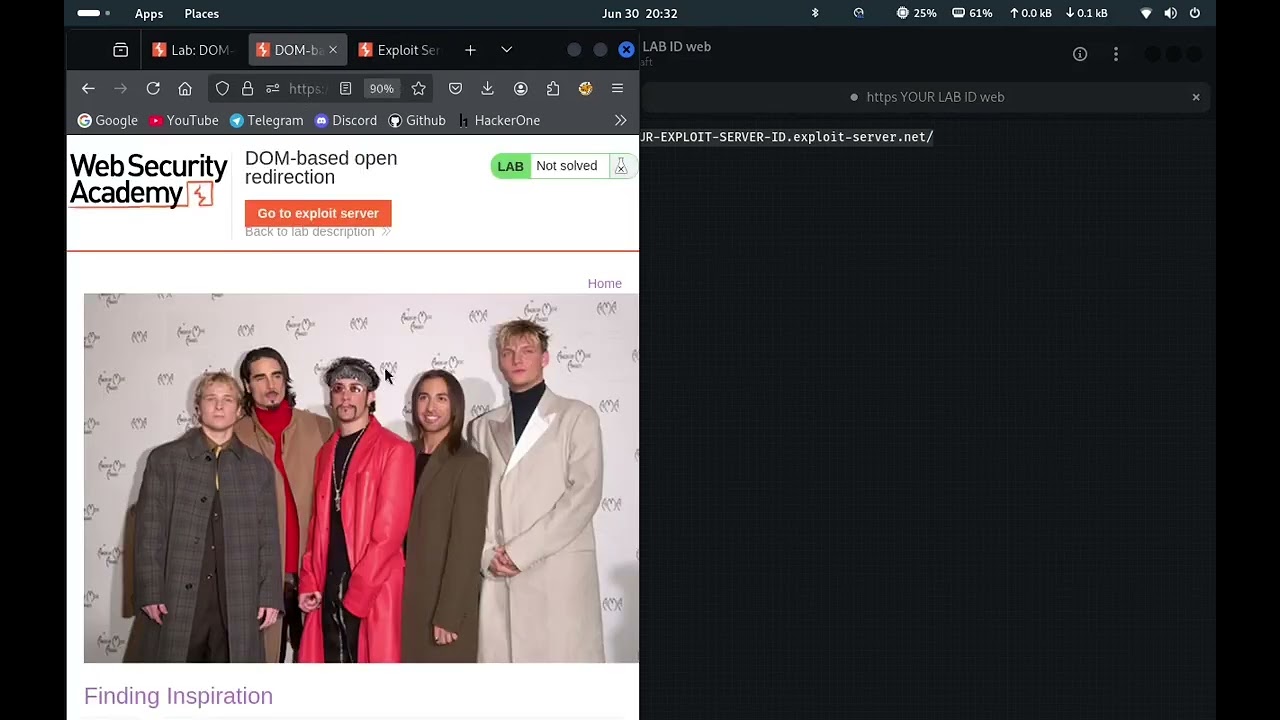Open the HackerOne bookmark

click(499, 120)
